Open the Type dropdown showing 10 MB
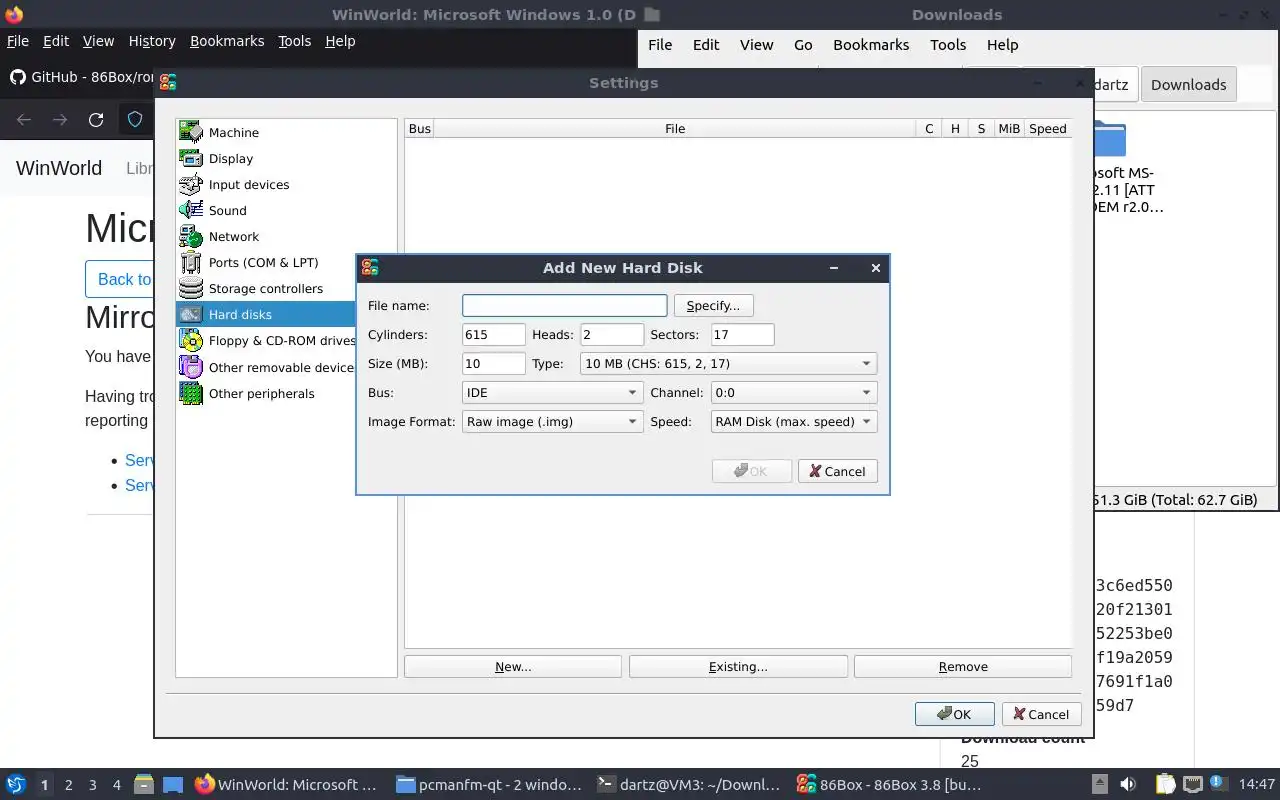Image resolution: width=1280 pixels, height=800 pixels. [x=728, y=364]
